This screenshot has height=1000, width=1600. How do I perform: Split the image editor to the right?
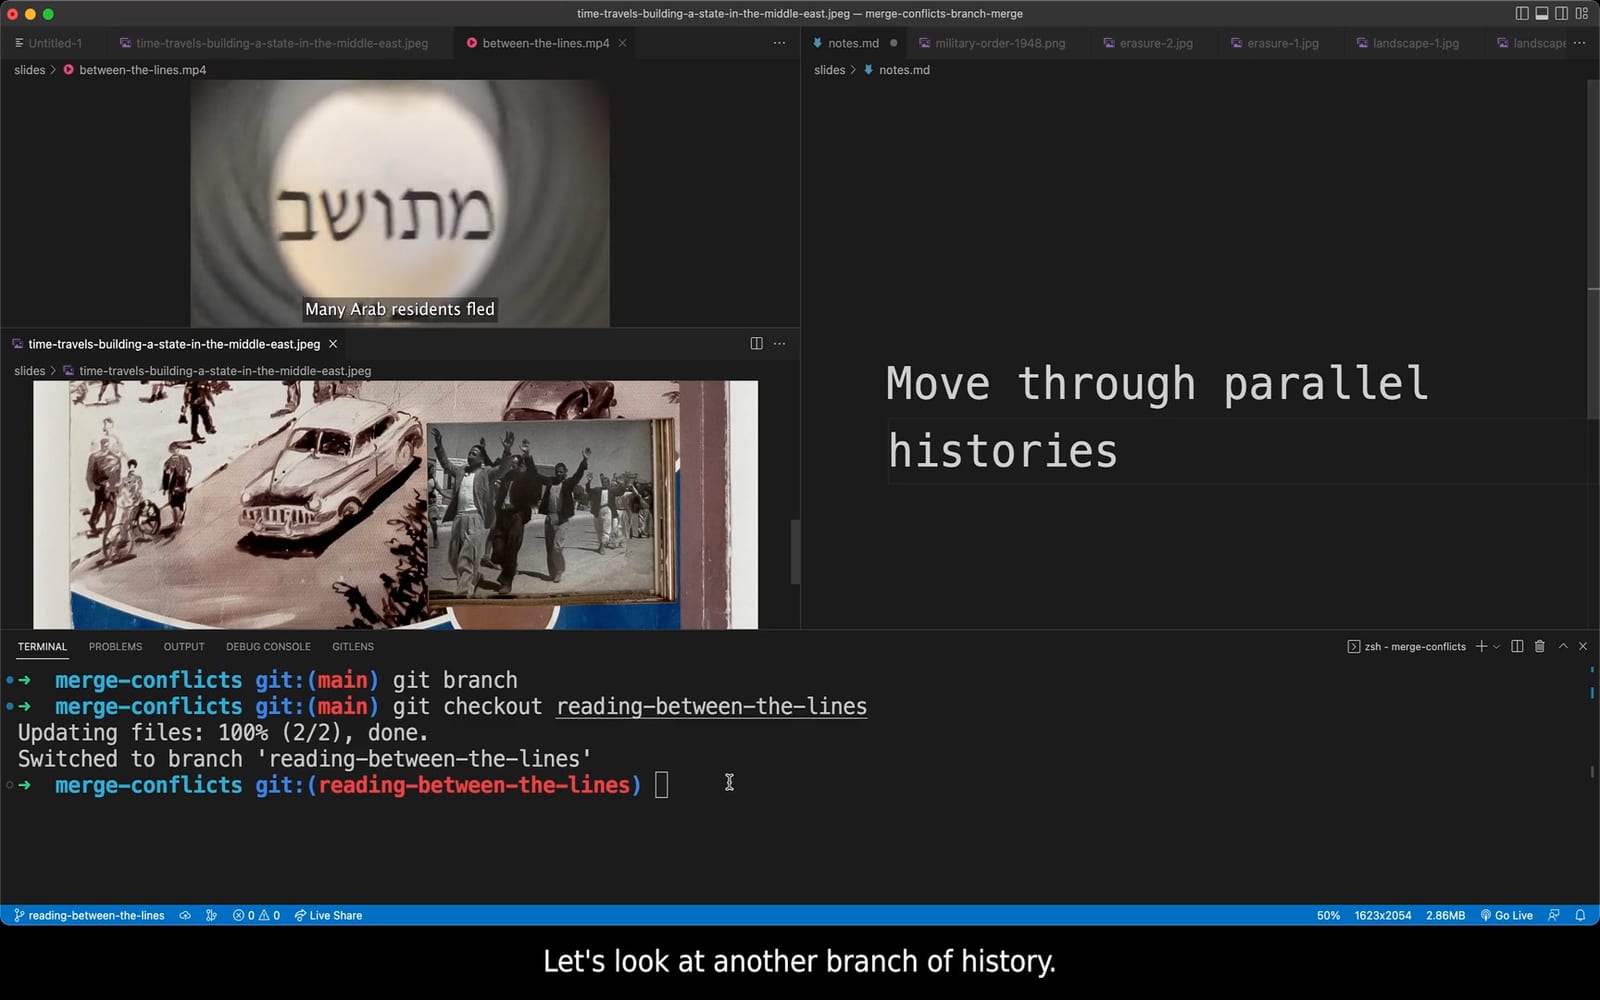pyautogui.click(x=757, y=344)
